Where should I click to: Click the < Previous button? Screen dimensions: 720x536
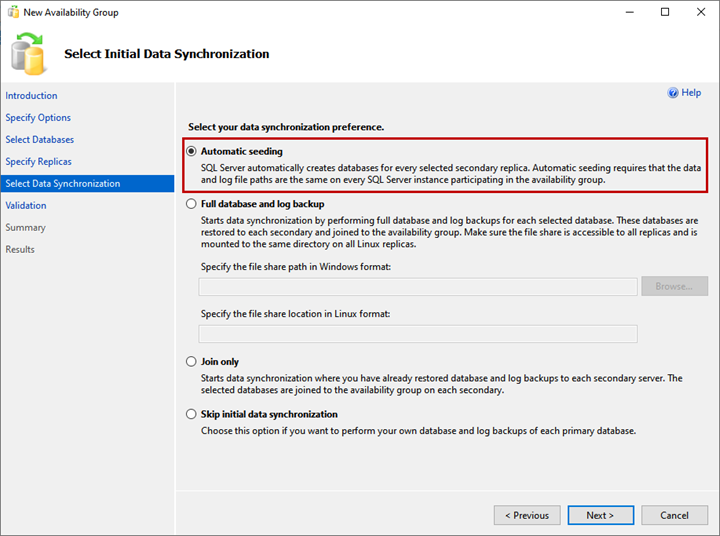click(x=527, y=515)
